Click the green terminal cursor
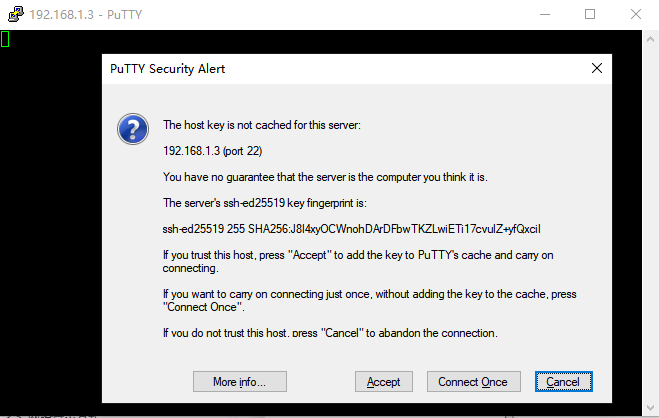The width and height of the screenshot is (659, 418). click(x=5, y=39)
